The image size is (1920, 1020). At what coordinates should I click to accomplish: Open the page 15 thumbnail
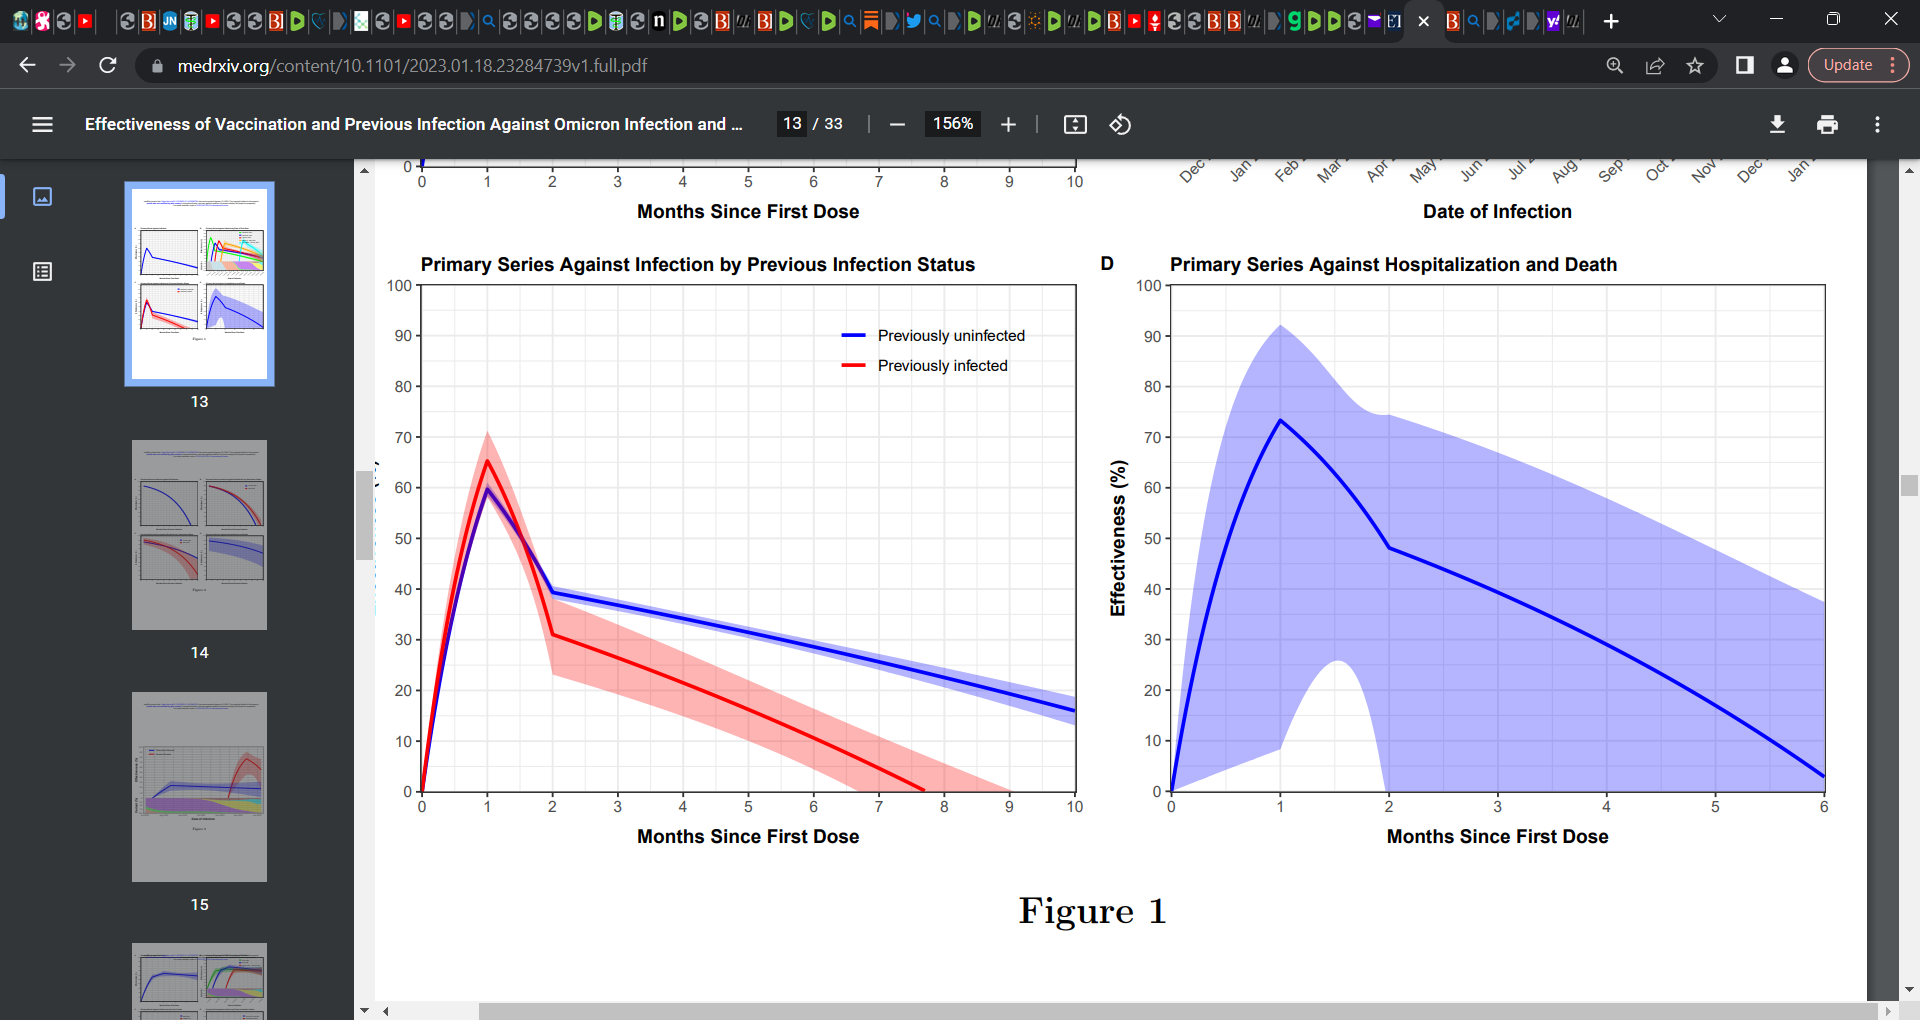(x=199, y=787)
